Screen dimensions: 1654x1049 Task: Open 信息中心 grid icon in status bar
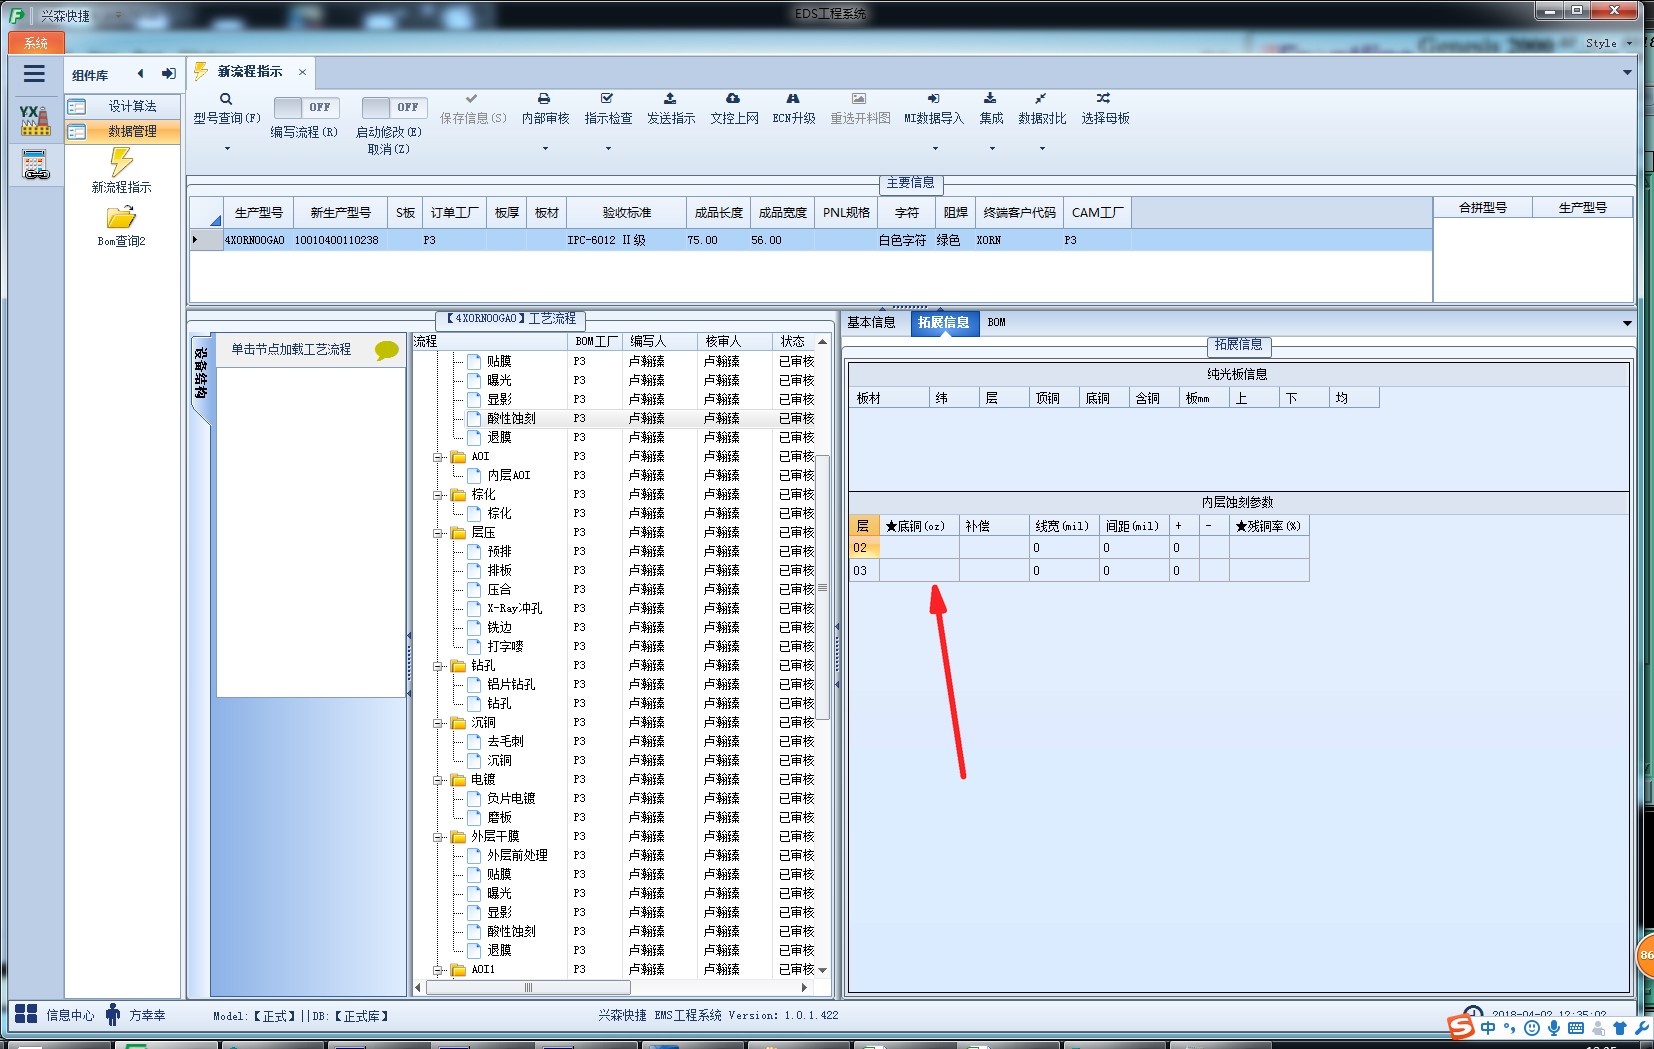[x=26, y=1014]
